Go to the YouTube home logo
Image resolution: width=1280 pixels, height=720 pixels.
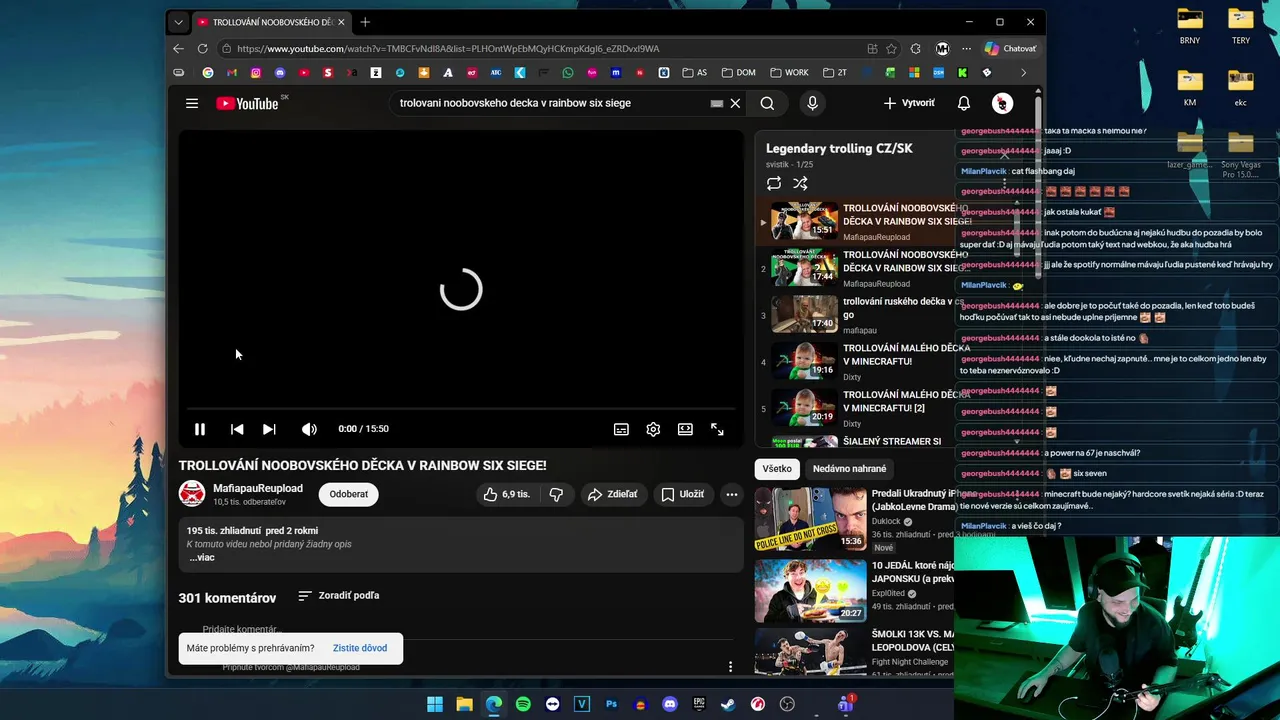coord(248,103)
